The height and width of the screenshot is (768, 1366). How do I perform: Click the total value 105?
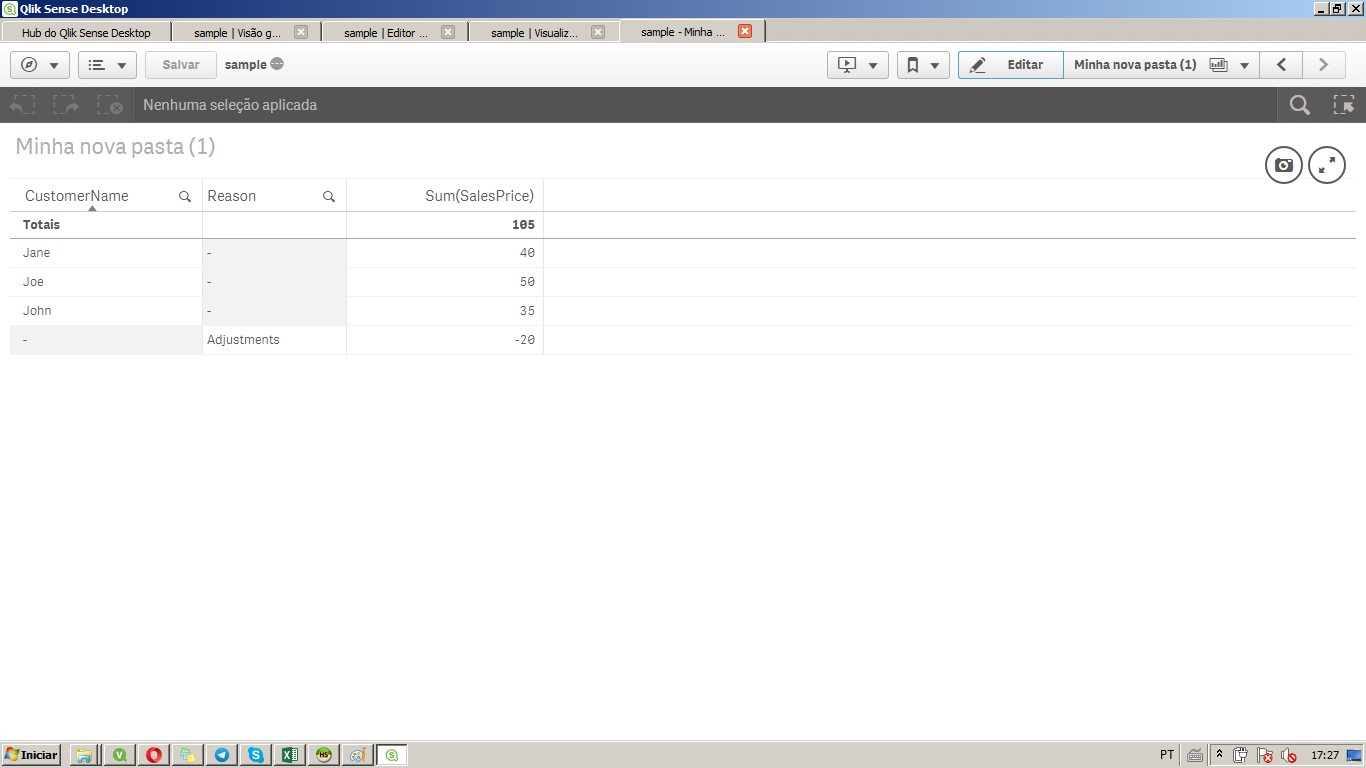(x=523, y=225)
